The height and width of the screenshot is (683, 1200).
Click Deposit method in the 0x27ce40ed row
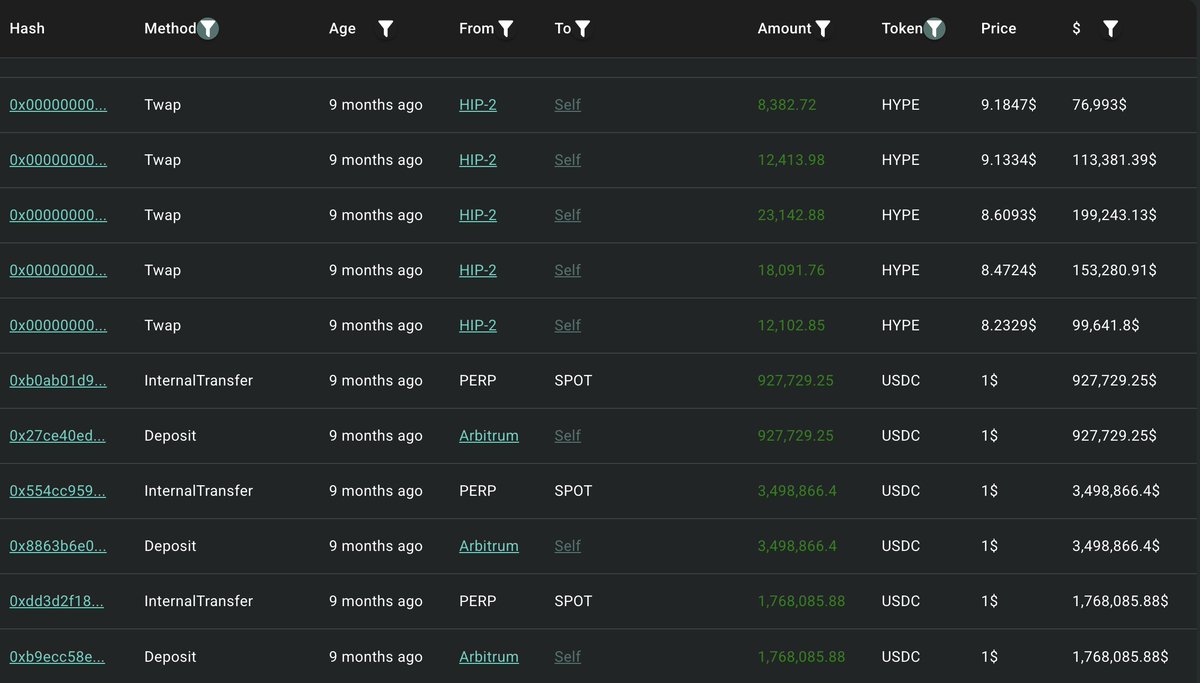click(x=170, y=436)
